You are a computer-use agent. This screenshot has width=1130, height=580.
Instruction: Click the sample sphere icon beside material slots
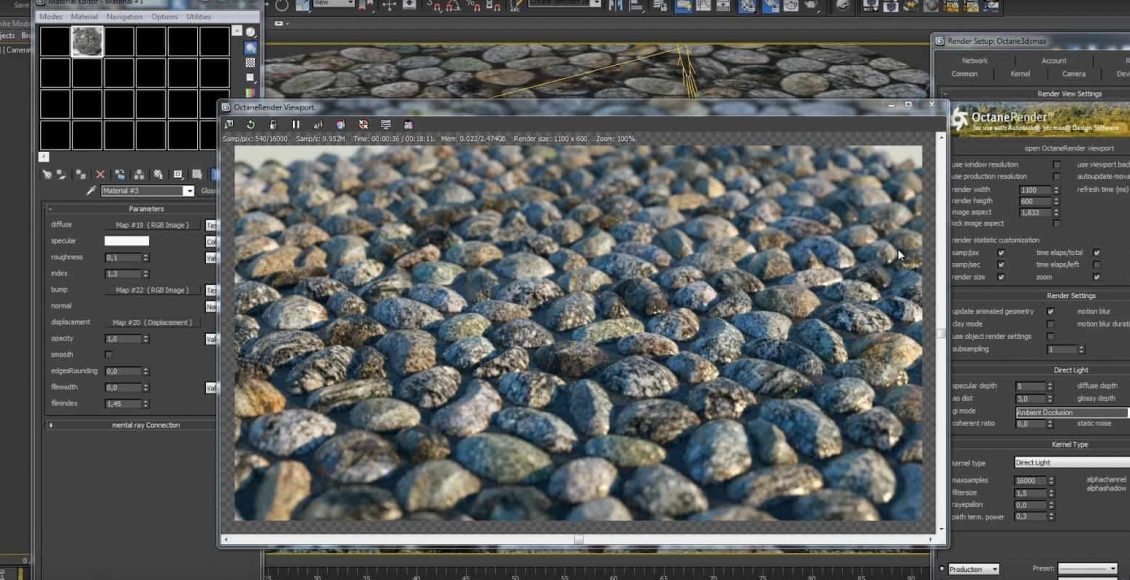tap(251, 32)
